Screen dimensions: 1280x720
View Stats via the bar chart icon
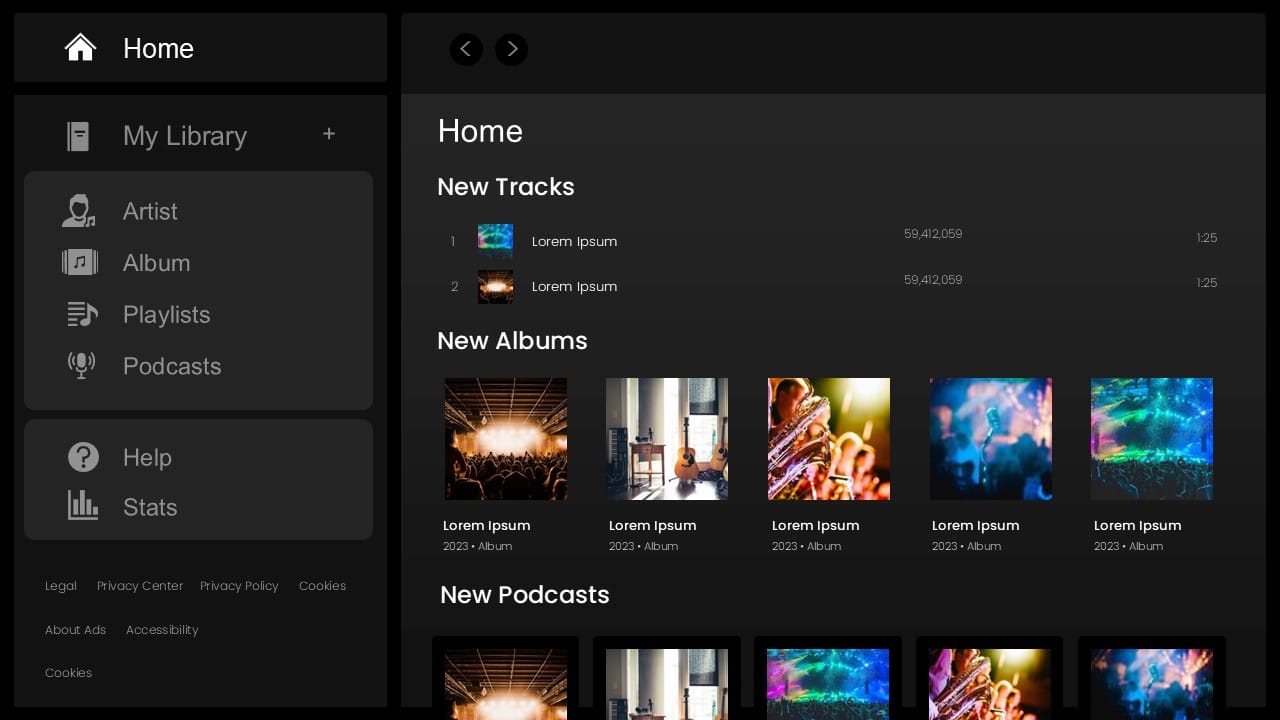point(83,506)
